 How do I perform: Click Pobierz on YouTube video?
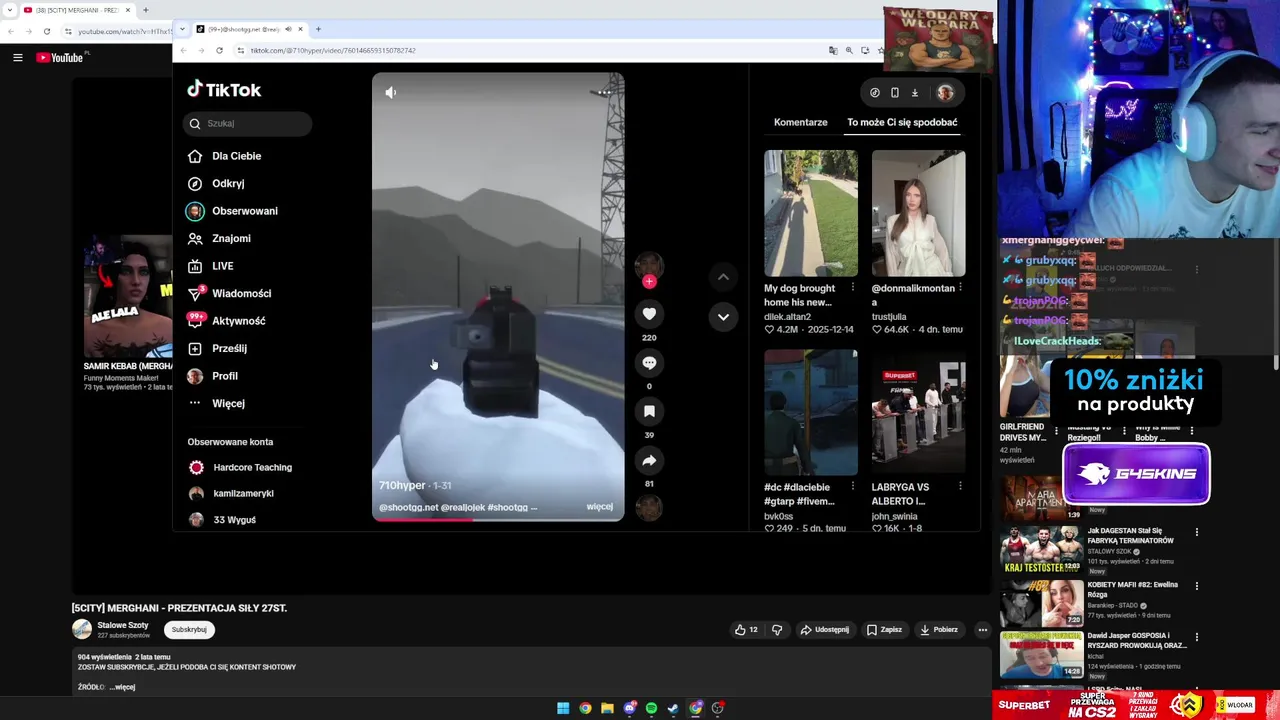[939, 630]
